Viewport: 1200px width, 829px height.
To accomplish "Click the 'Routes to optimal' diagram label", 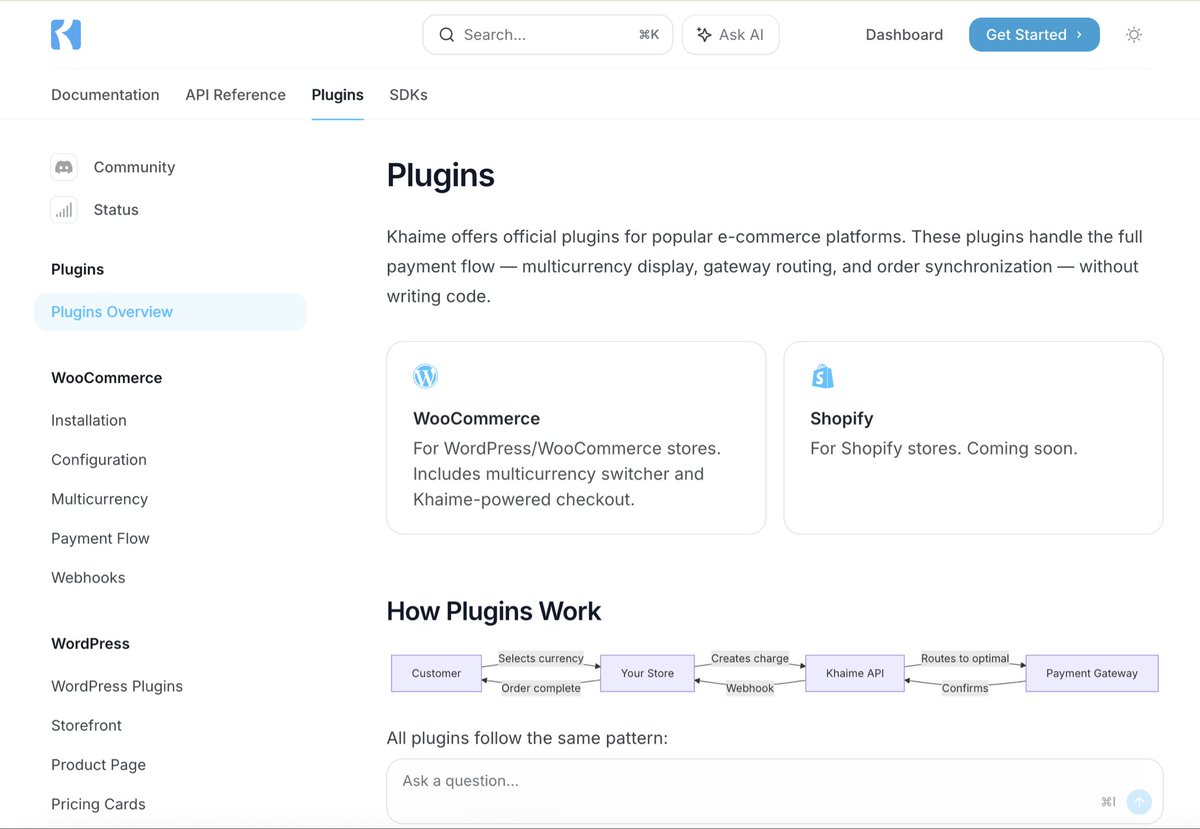I will point(965,658).
